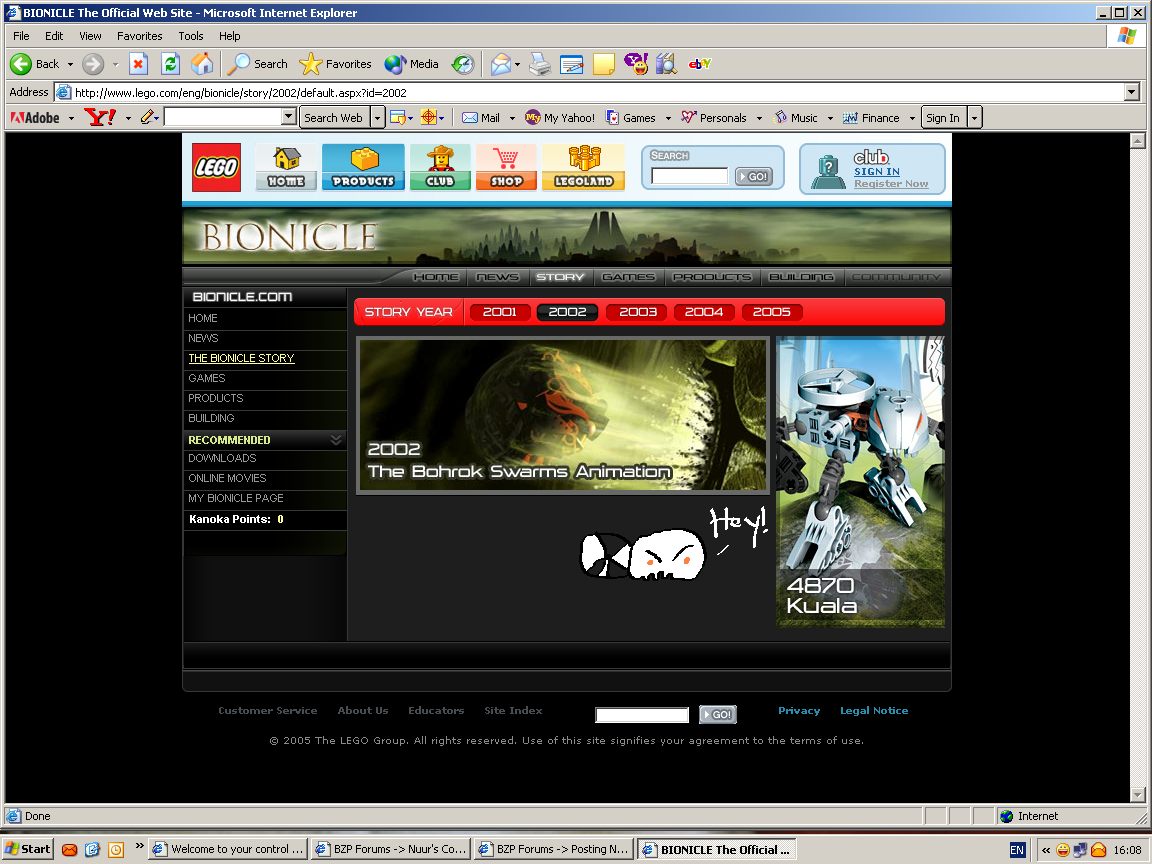
Task: Click the Edit page toolbar icon
Action: (572, 64)
